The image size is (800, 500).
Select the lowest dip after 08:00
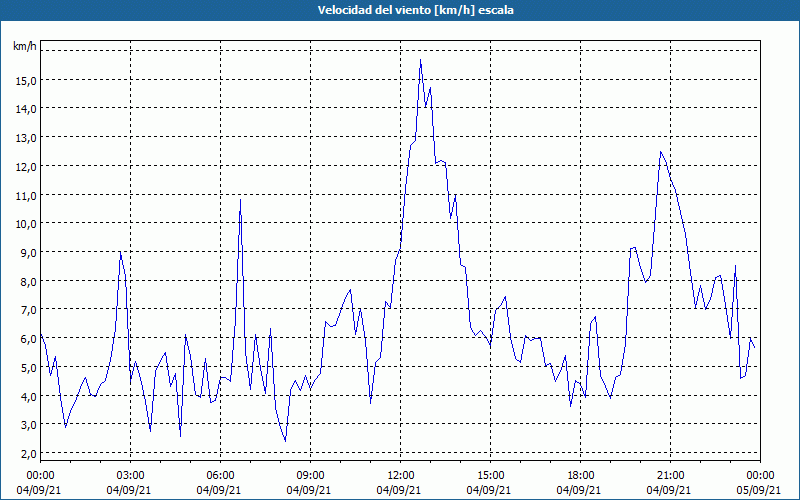click(x=285, y=441)
